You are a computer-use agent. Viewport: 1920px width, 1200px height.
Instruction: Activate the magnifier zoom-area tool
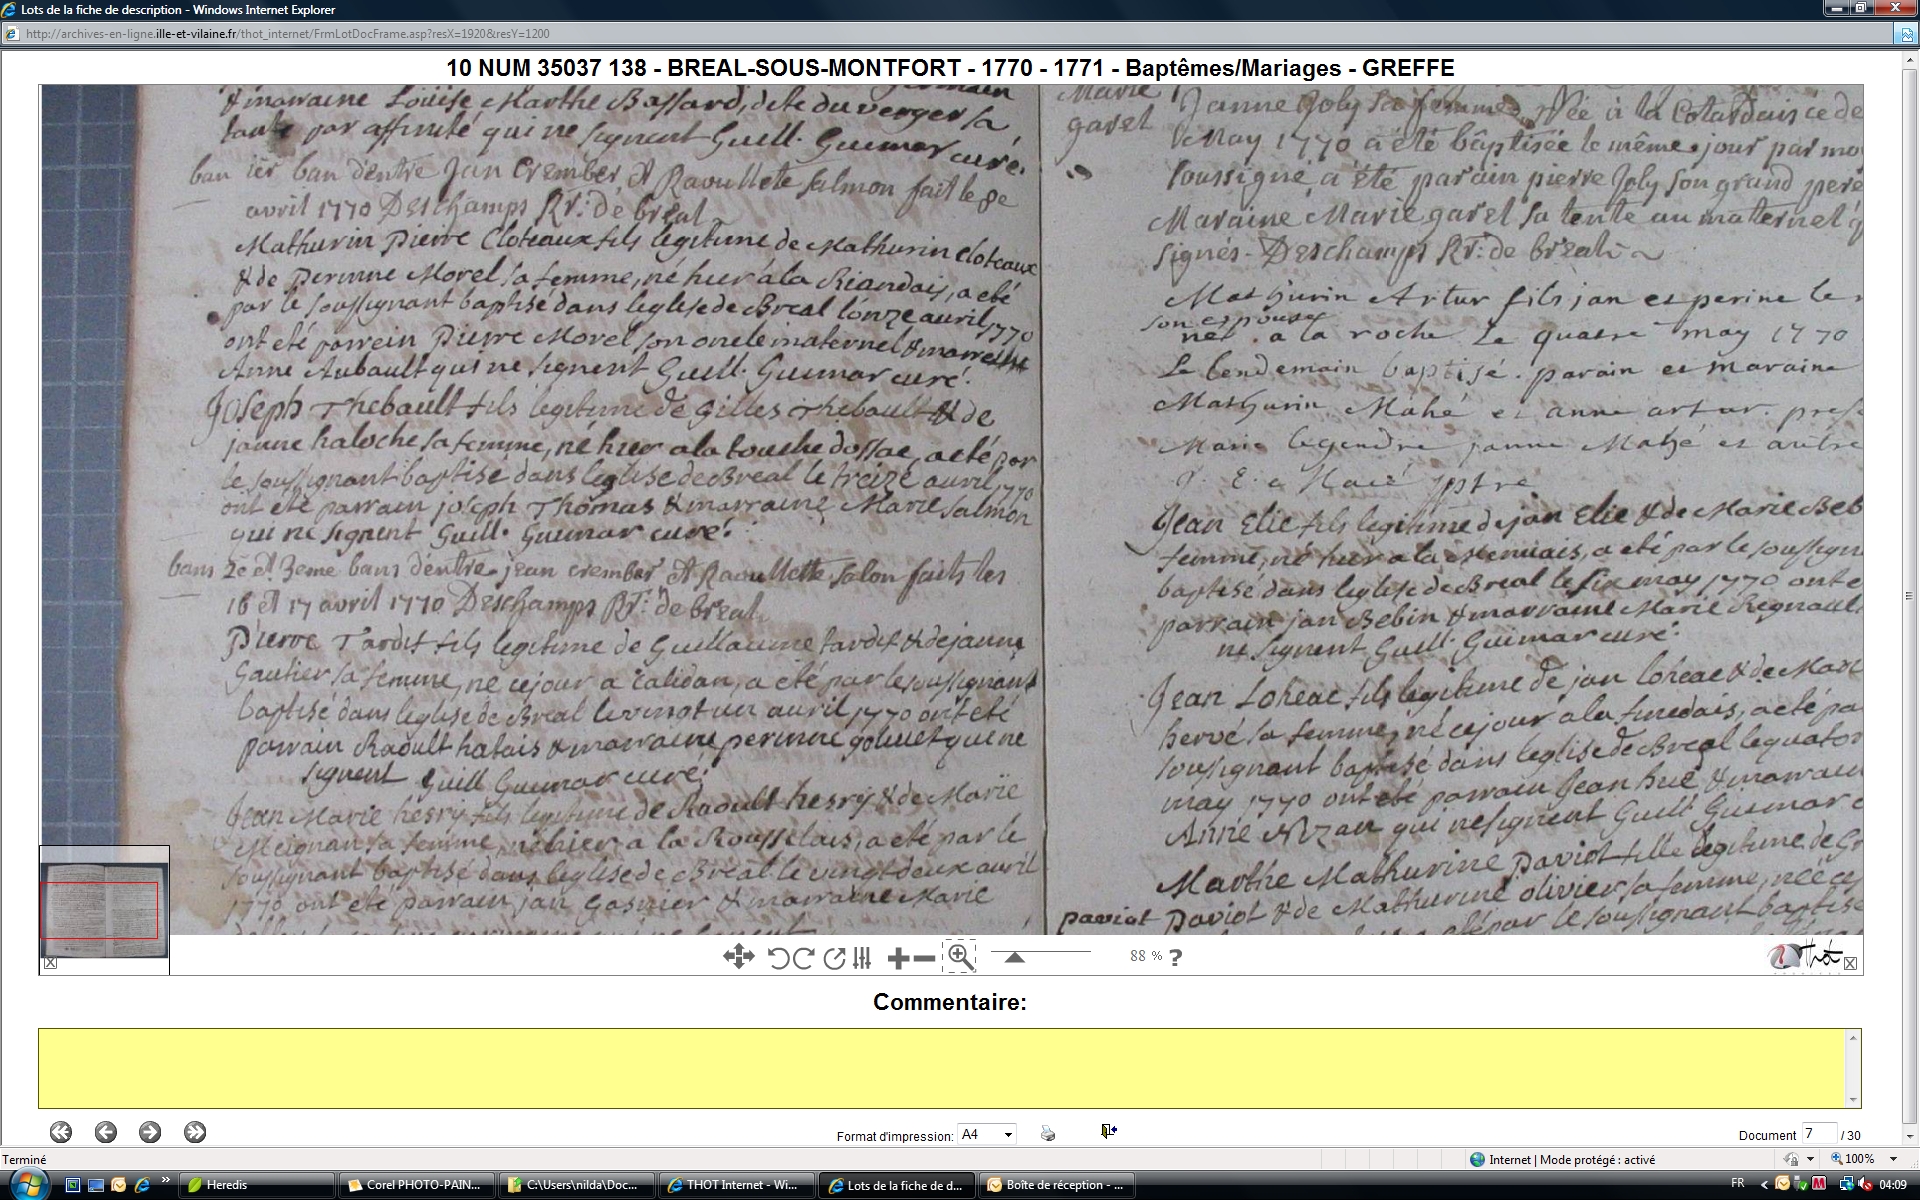click(x=960, y=957)
